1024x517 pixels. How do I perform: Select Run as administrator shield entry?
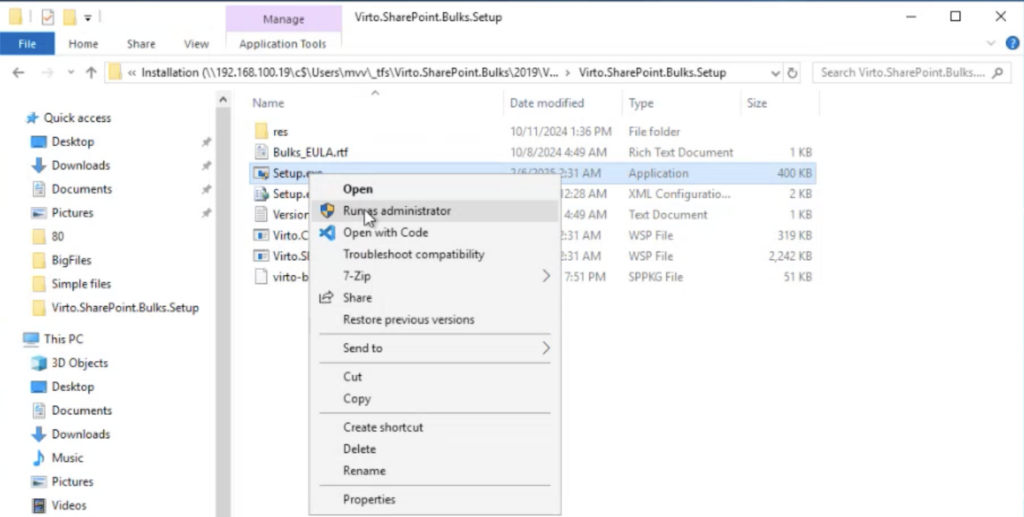point(434,211)
